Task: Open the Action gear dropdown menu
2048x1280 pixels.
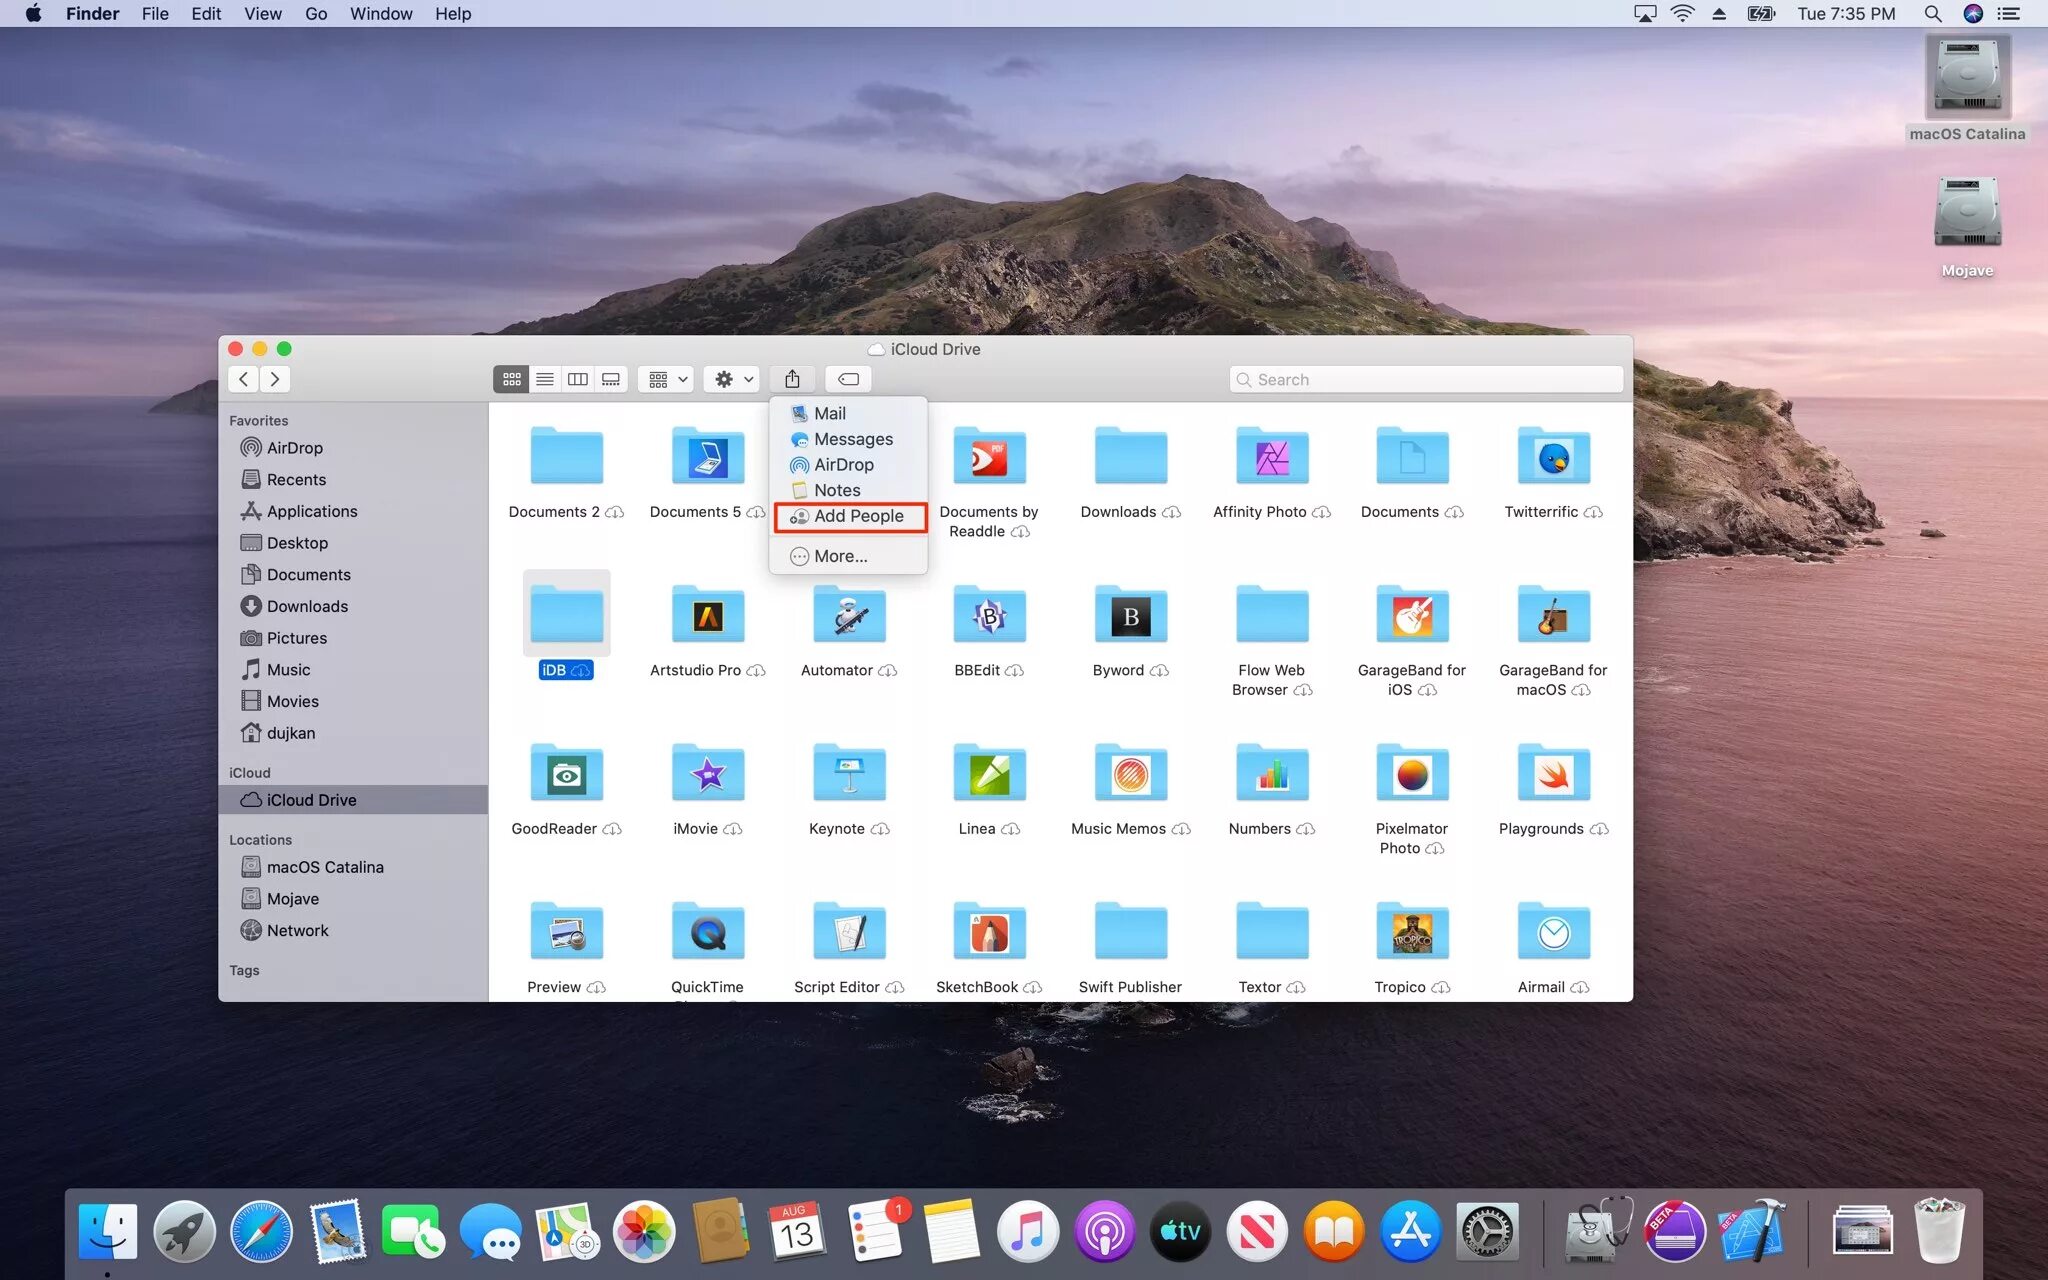Action: coord(733,379)
